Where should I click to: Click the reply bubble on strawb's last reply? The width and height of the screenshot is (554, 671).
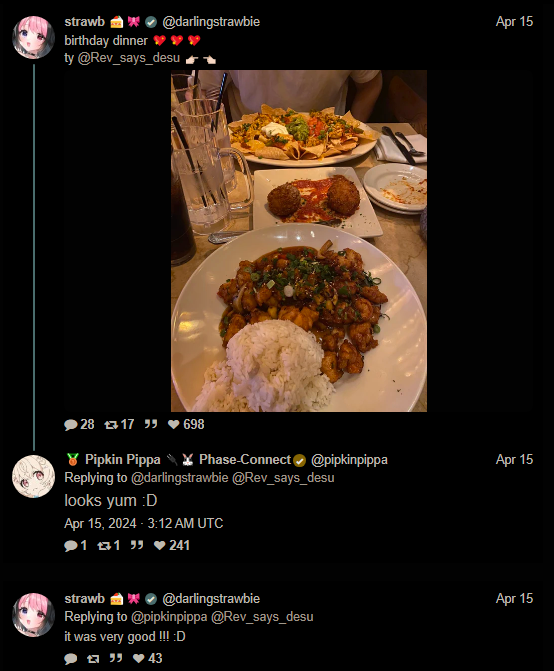pos(71,659)
